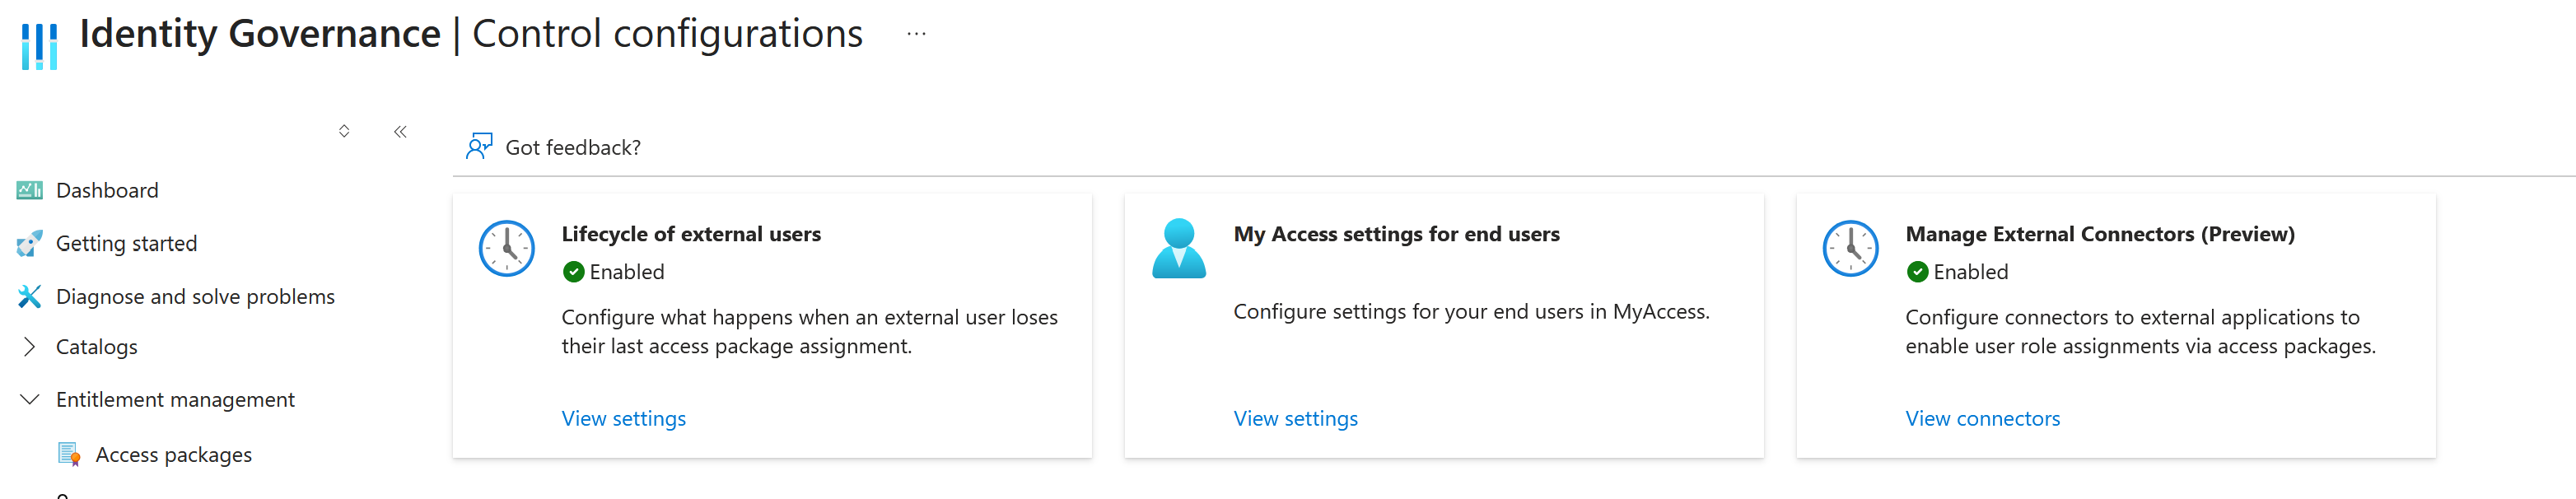
Task: Select Access packages in the sidebar
Action: pos(173,454)
